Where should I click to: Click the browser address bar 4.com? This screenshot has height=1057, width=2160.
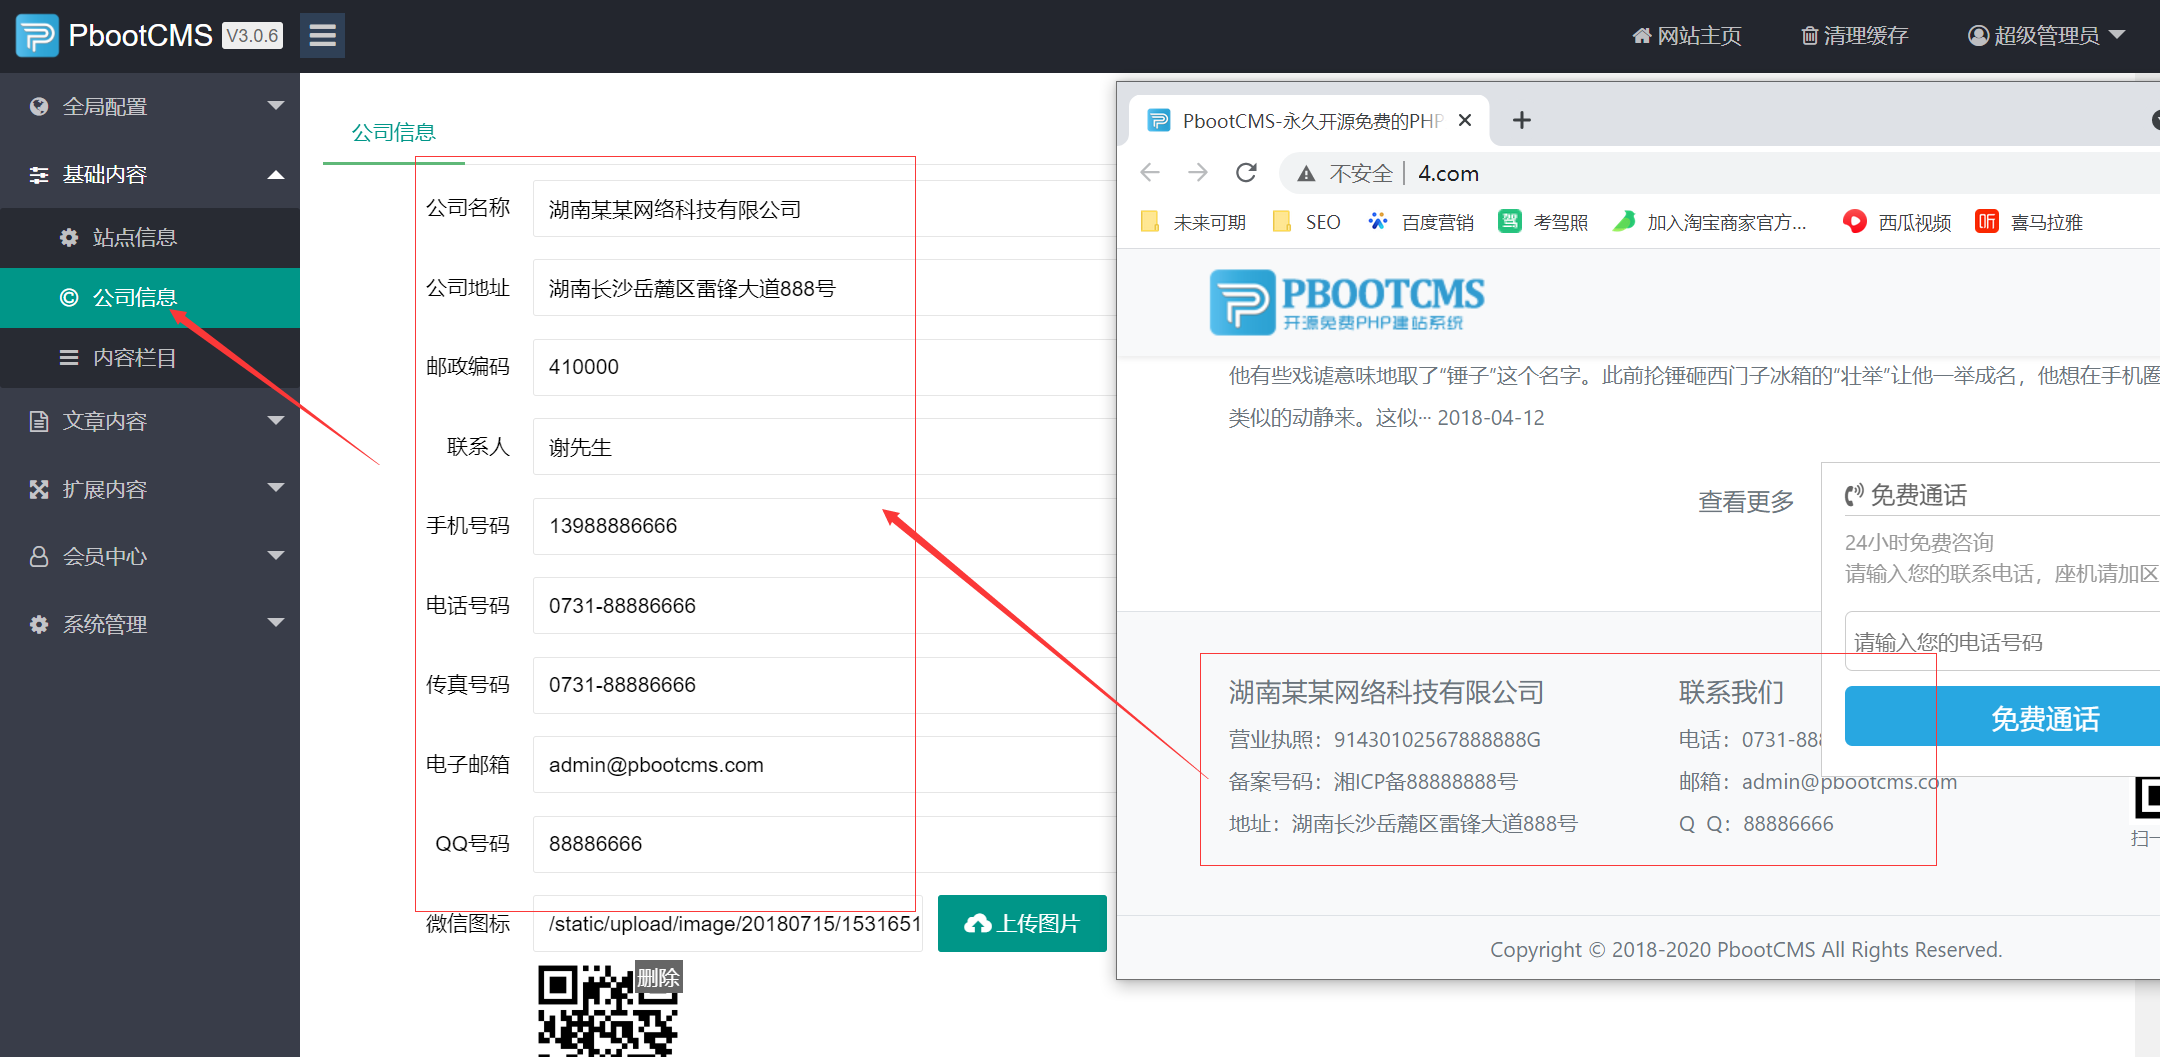coord(1448,174)
